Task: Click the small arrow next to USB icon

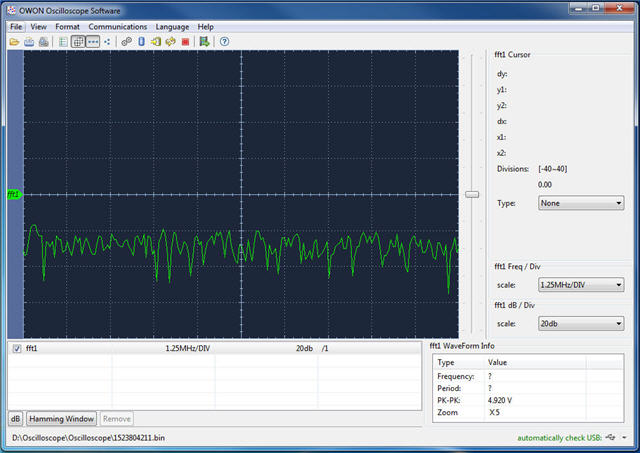Action: (x=624, y=437)
